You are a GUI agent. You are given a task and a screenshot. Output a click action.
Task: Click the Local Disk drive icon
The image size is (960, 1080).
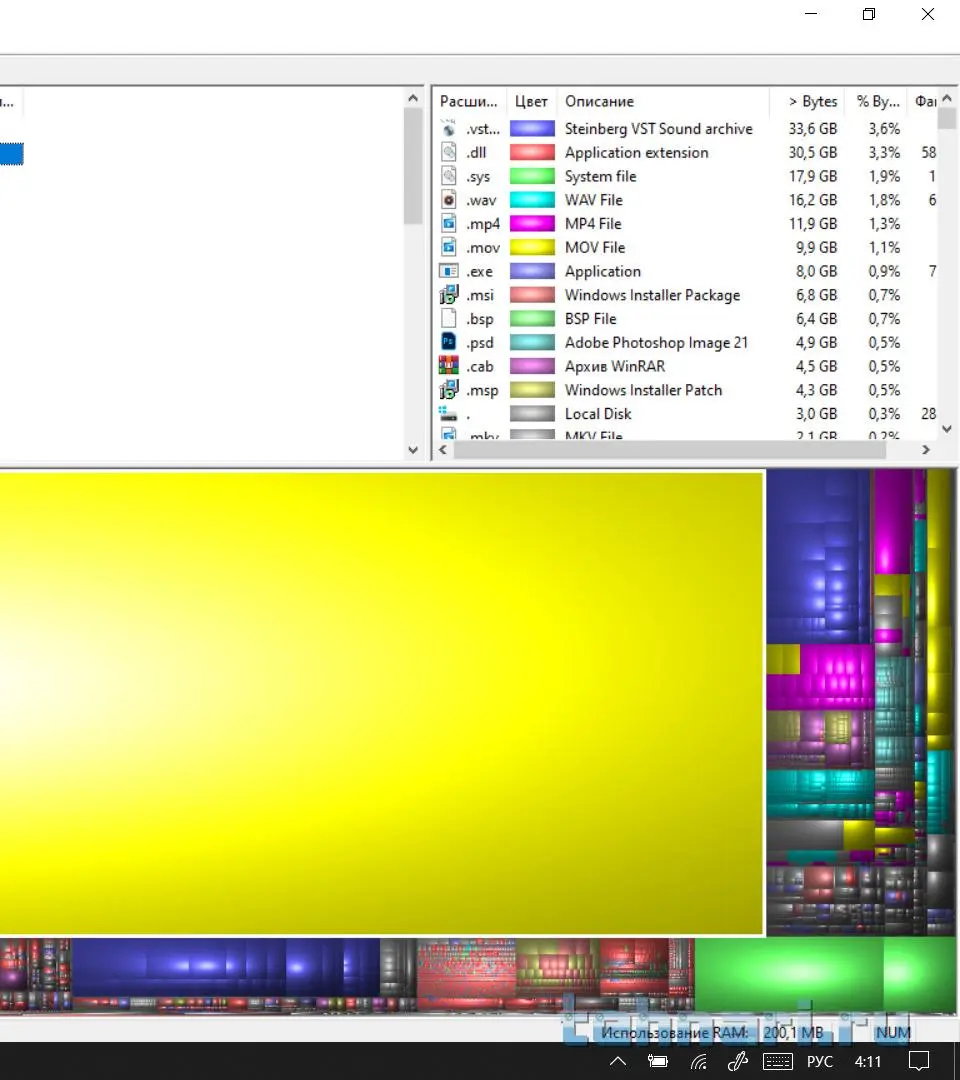click(448, 414)
